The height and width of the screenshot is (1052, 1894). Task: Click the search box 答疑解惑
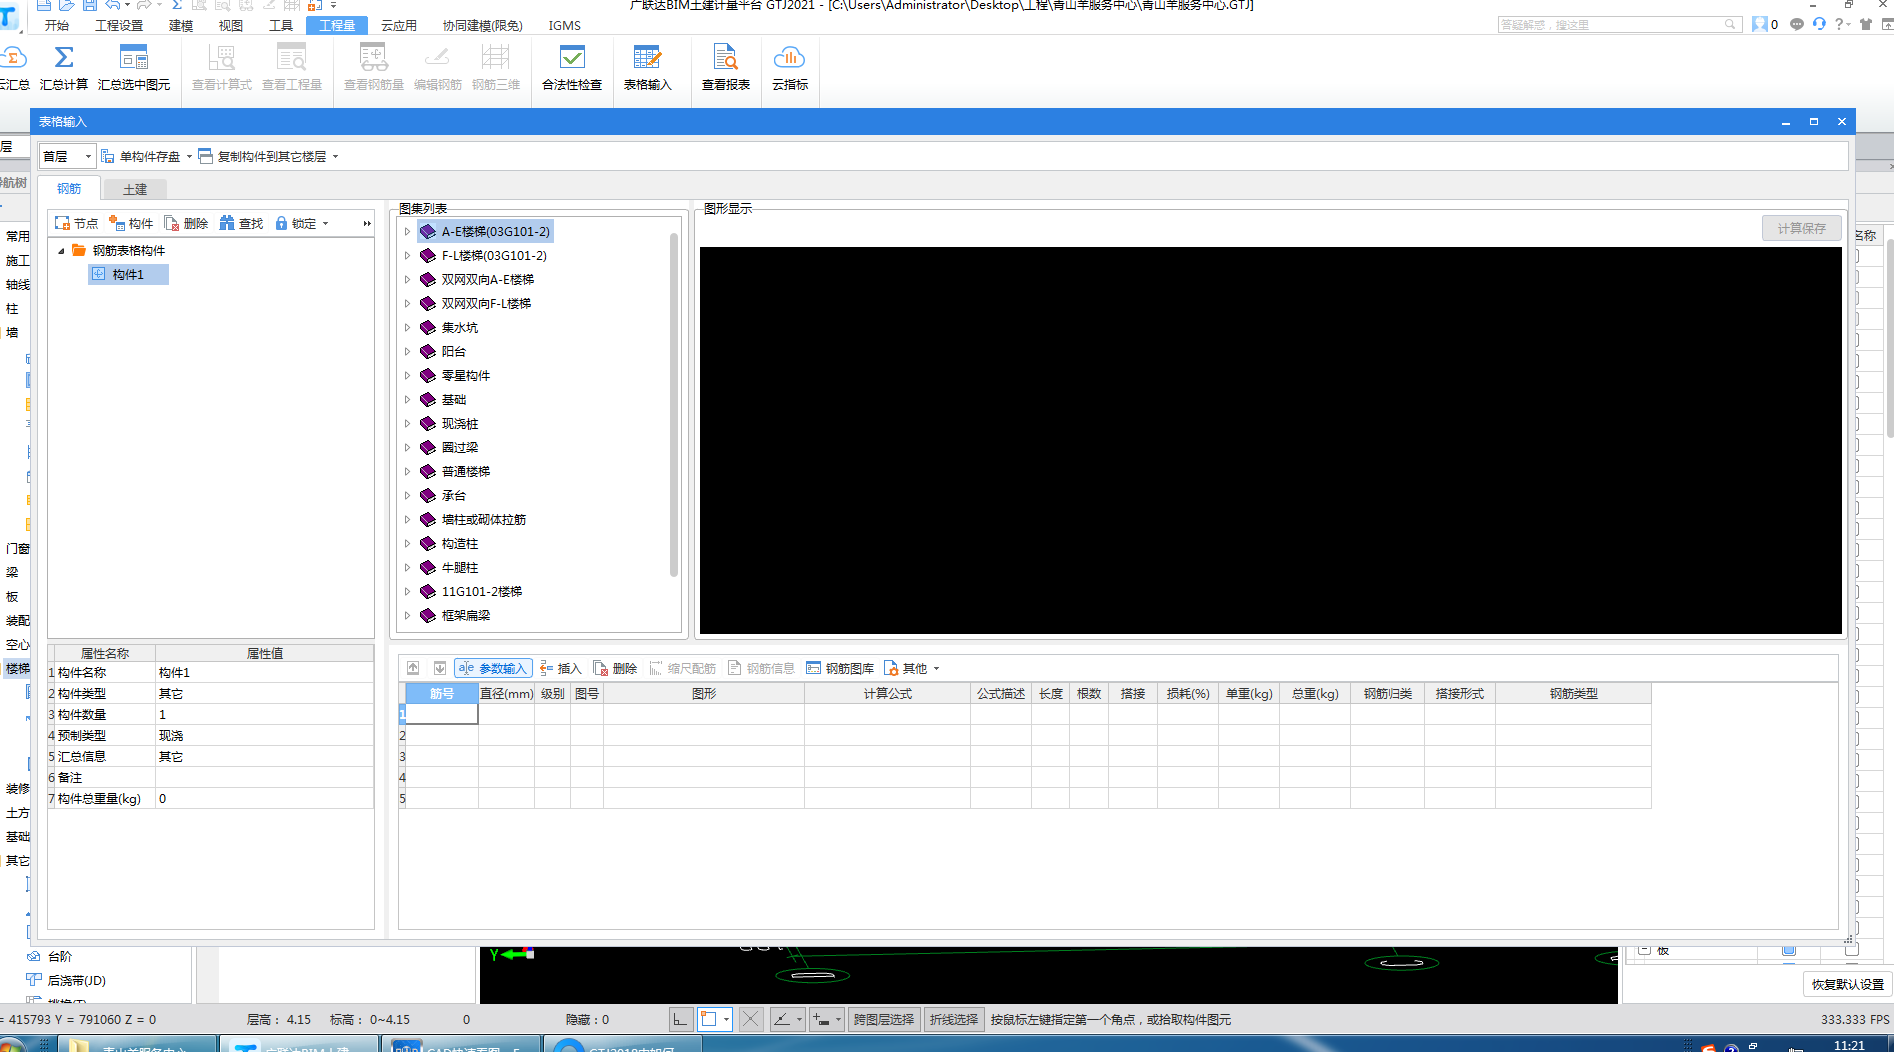[x=1618, y=25]
